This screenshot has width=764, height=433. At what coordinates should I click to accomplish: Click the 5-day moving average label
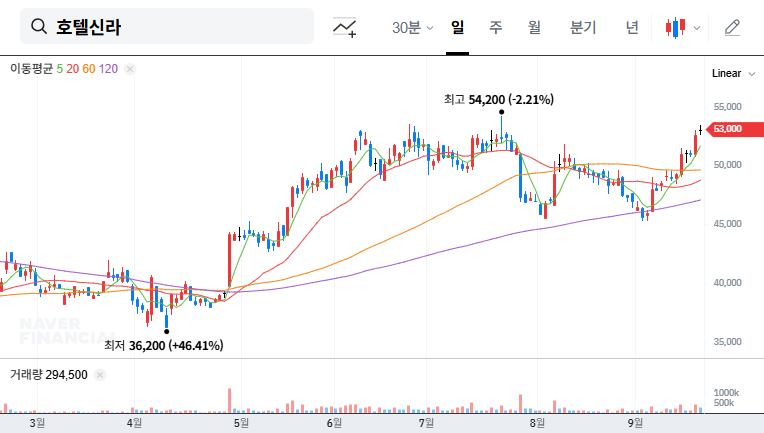pos(59,69)
